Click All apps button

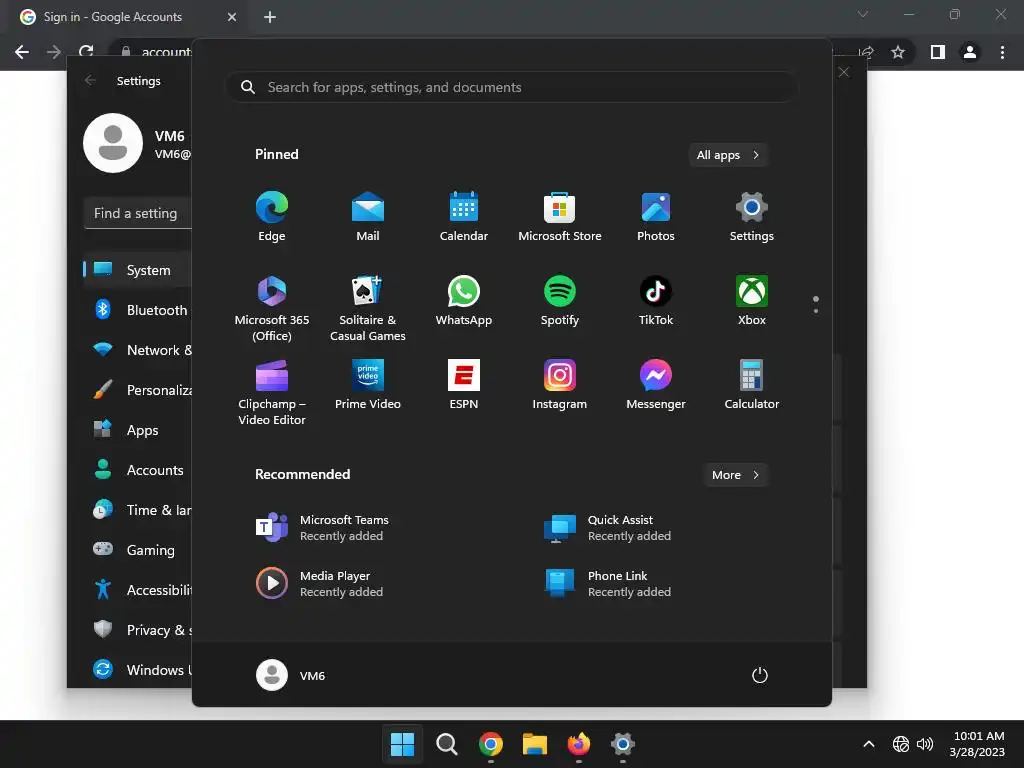tap(728, 155)
